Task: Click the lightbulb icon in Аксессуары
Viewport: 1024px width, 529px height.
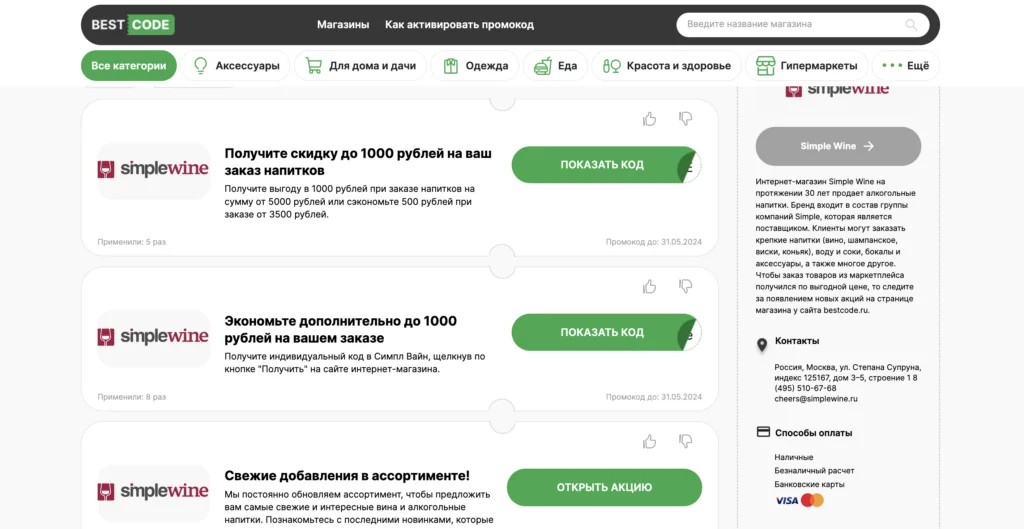Action: (x=200, y=65)
